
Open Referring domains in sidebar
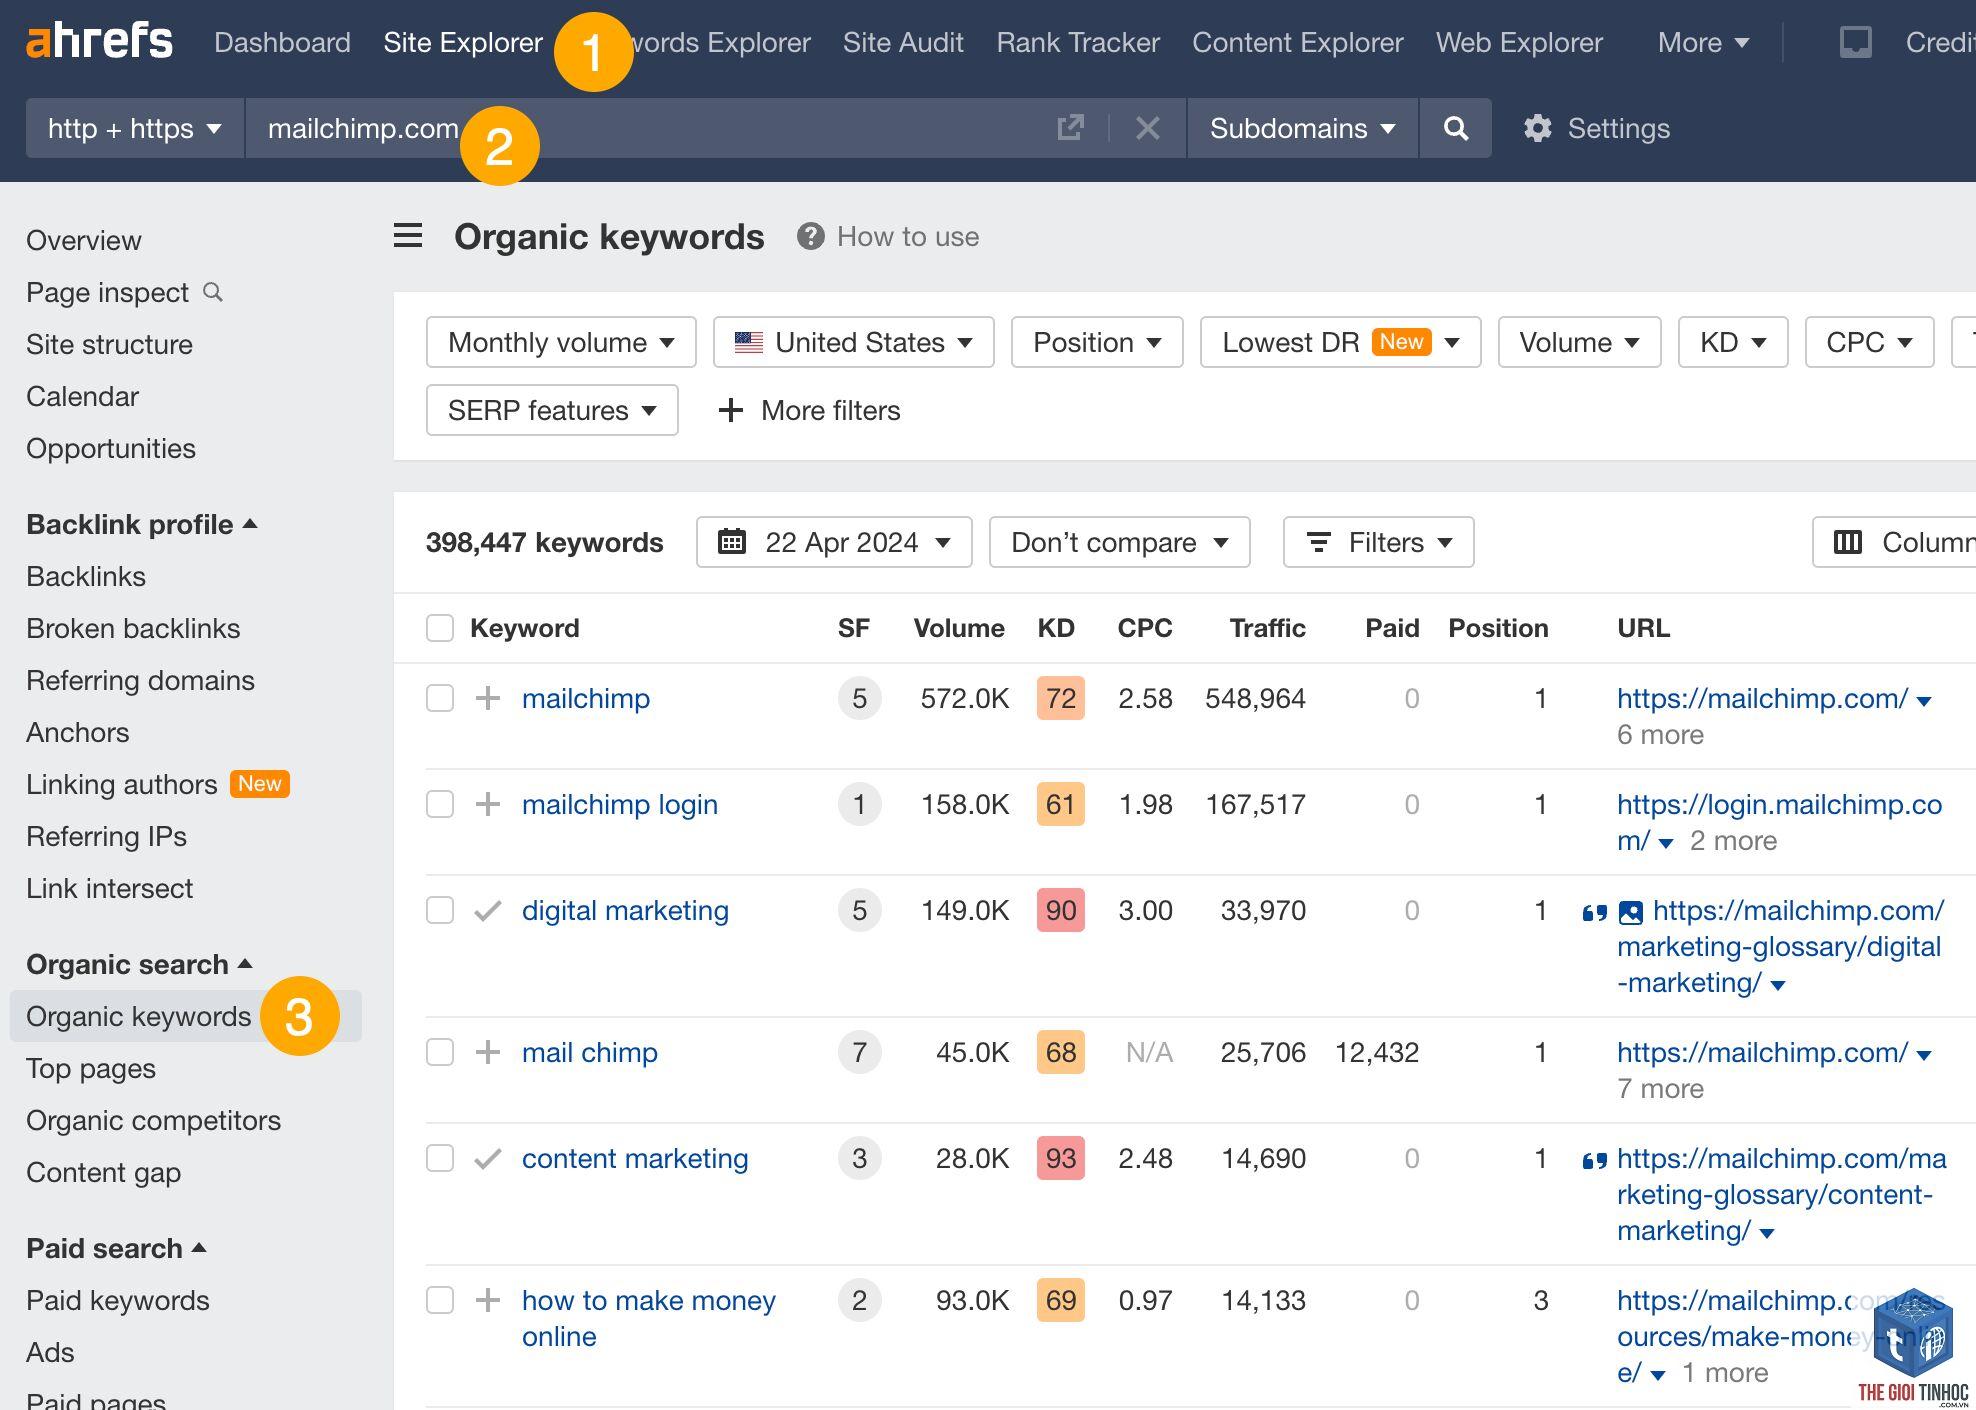click(x=140, y=680)
